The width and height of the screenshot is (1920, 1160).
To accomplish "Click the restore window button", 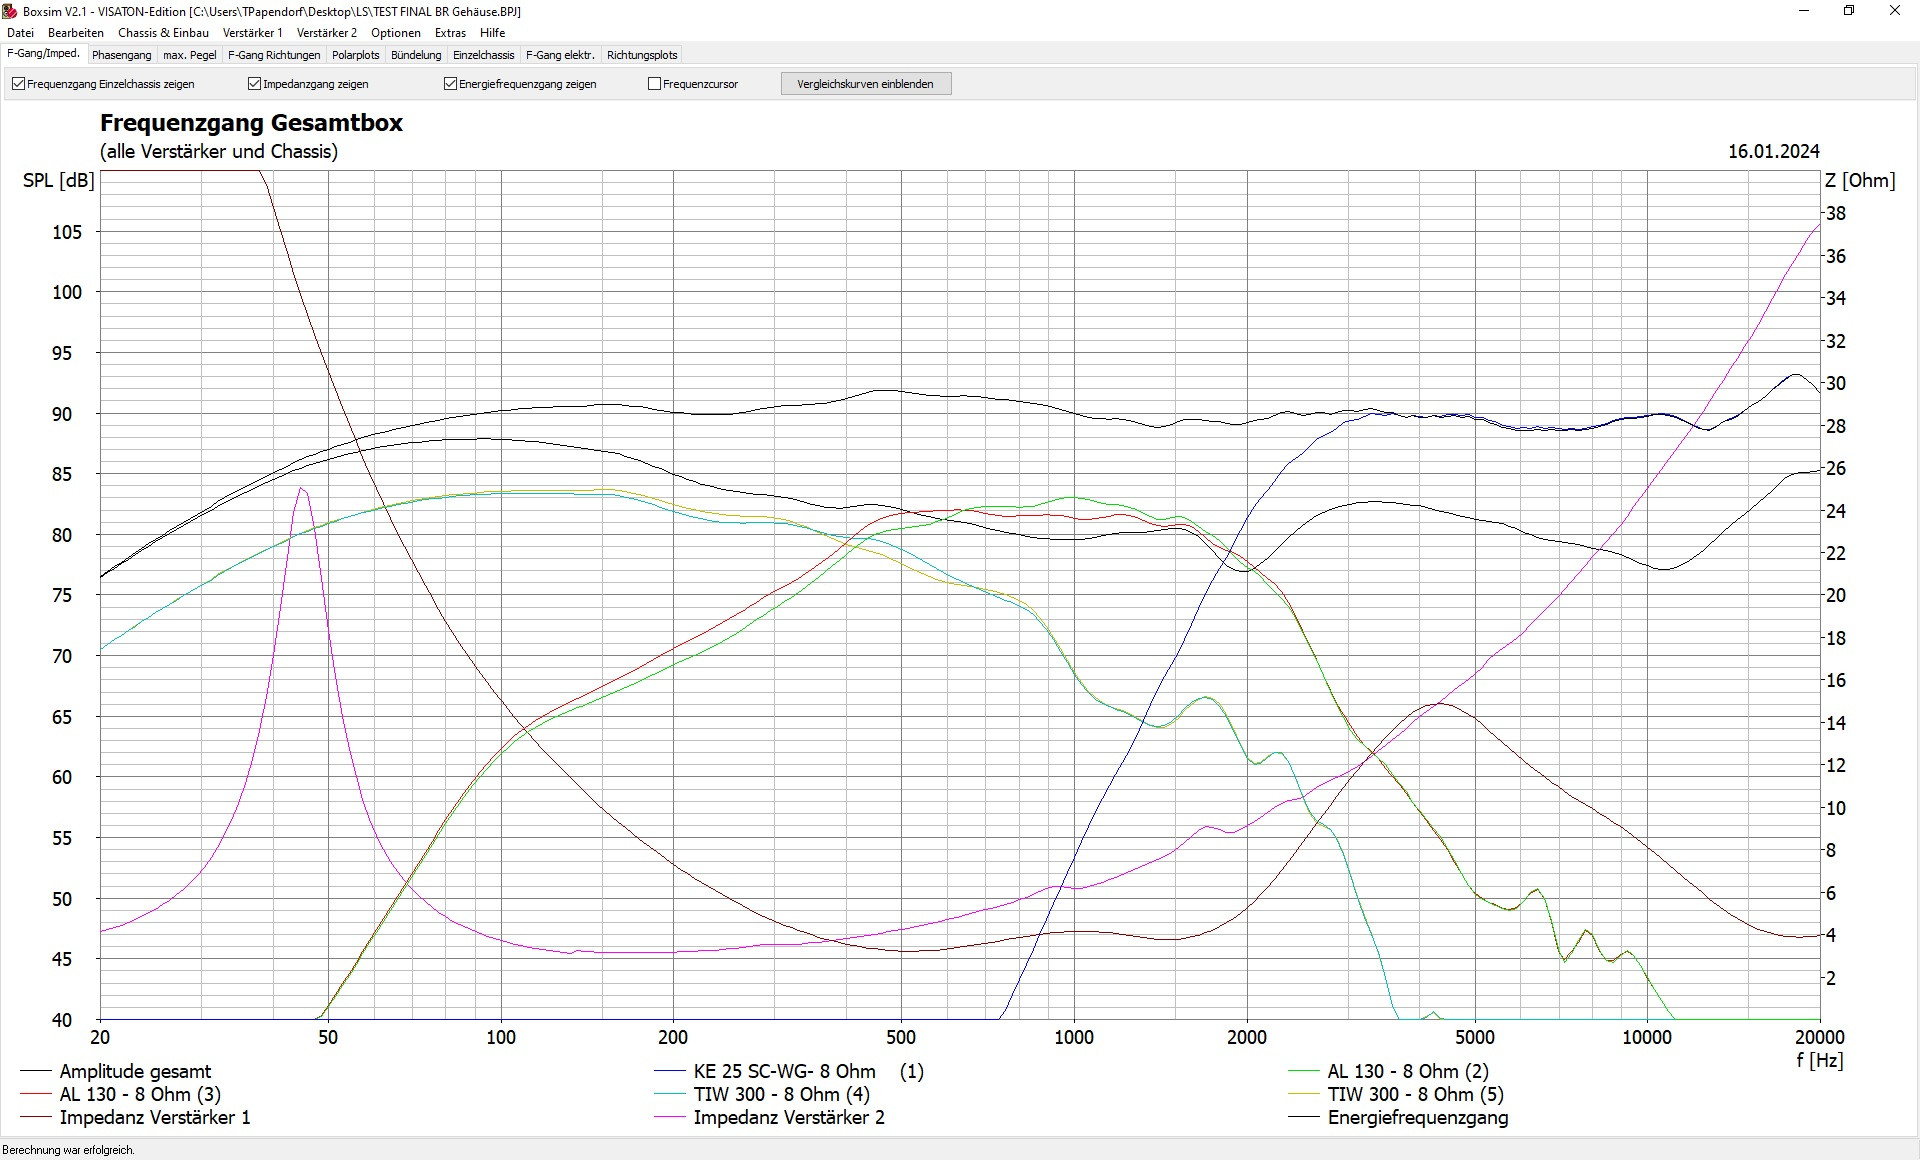I will pyautogui.click(x=1849, y=11).
